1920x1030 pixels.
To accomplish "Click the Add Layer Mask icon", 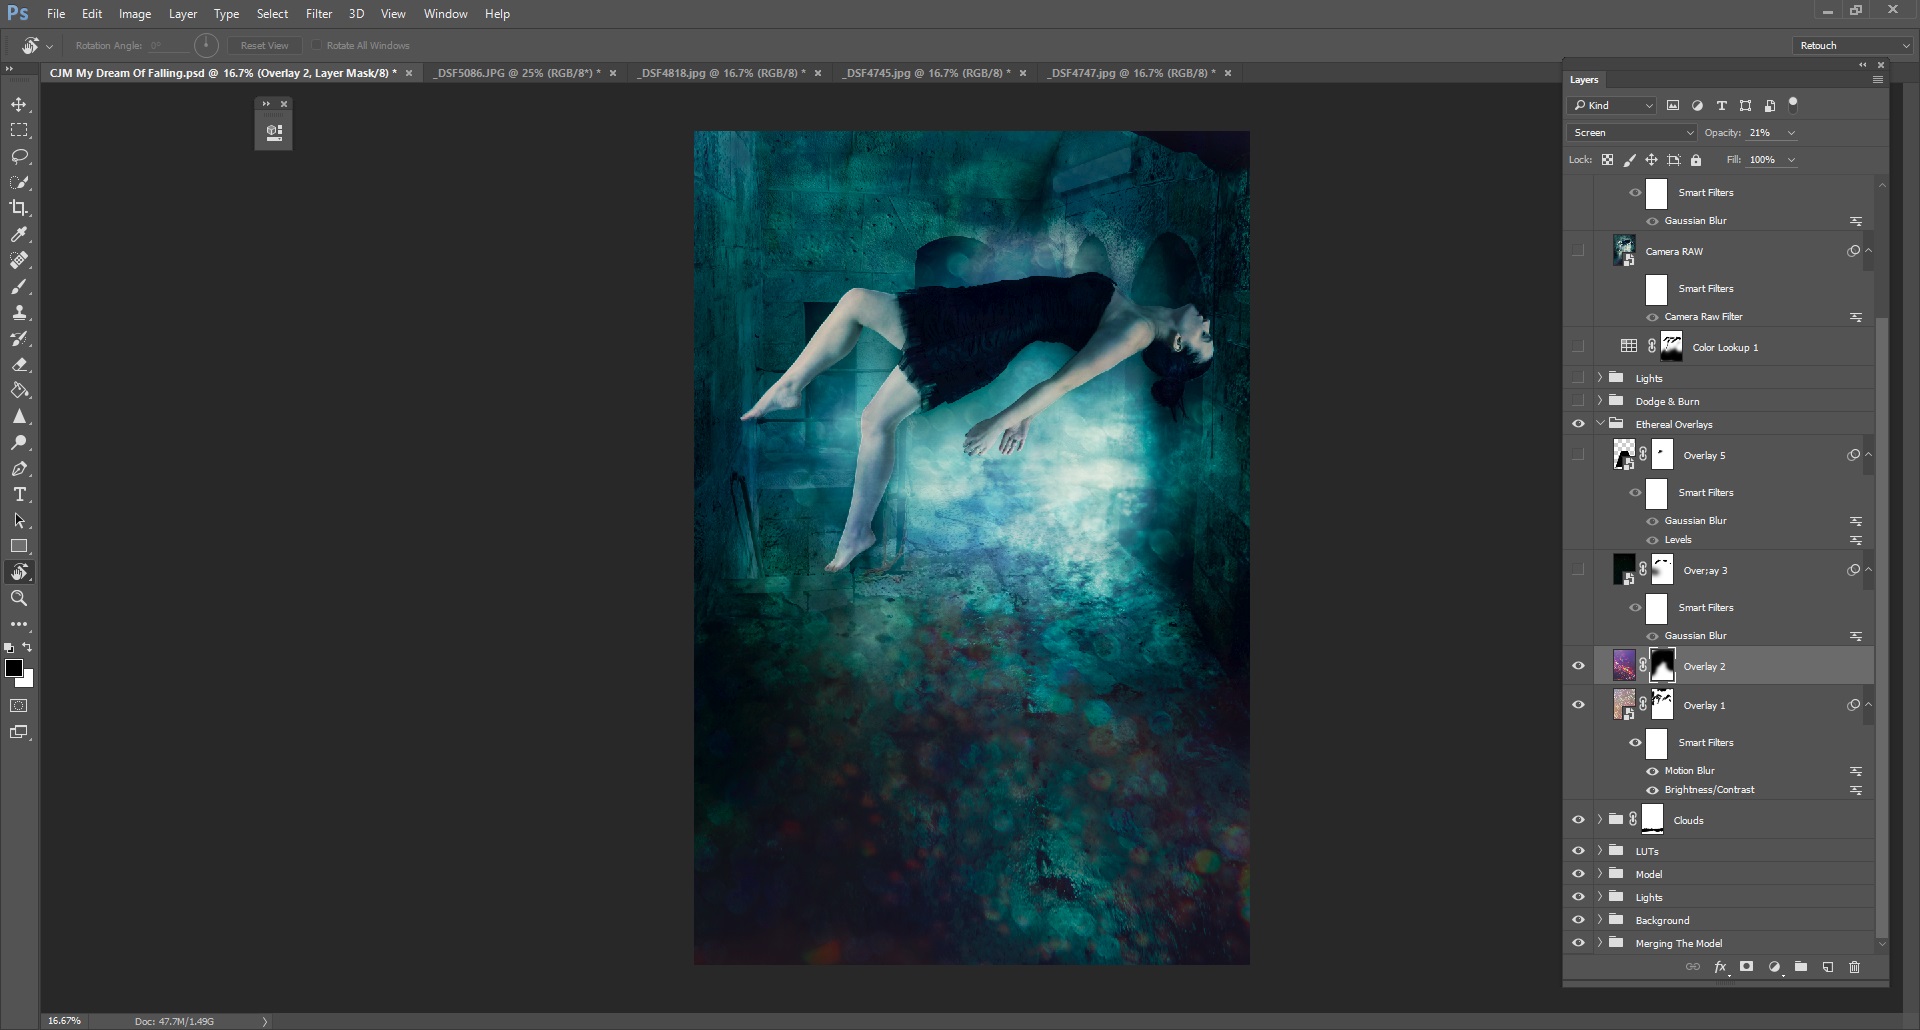I will point(1746,967).
